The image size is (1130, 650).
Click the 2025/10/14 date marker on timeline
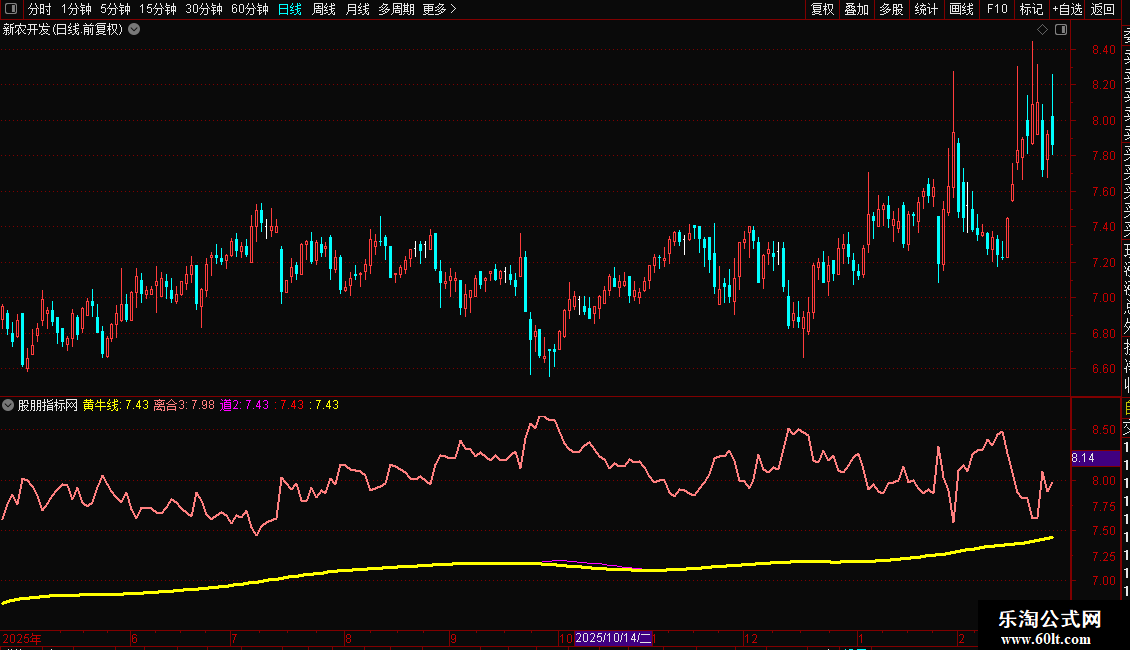[613, 638]
